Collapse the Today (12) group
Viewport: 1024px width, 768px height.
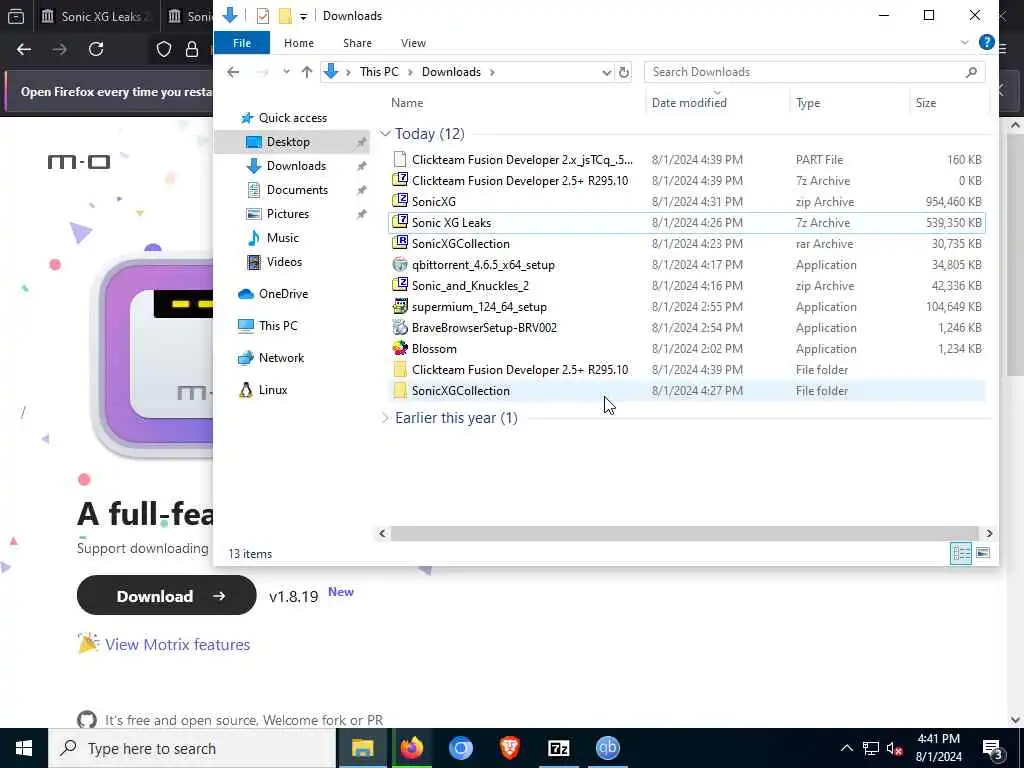pos(385,134)
